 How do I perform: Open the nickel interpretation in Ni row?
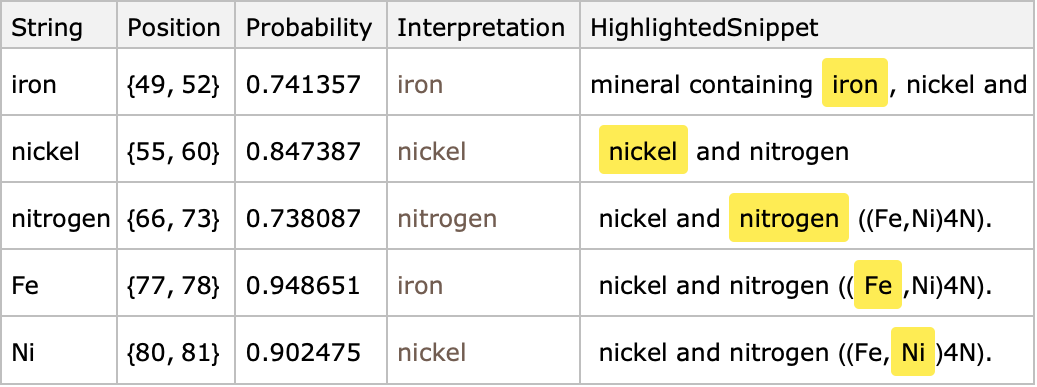pos(432,352)
